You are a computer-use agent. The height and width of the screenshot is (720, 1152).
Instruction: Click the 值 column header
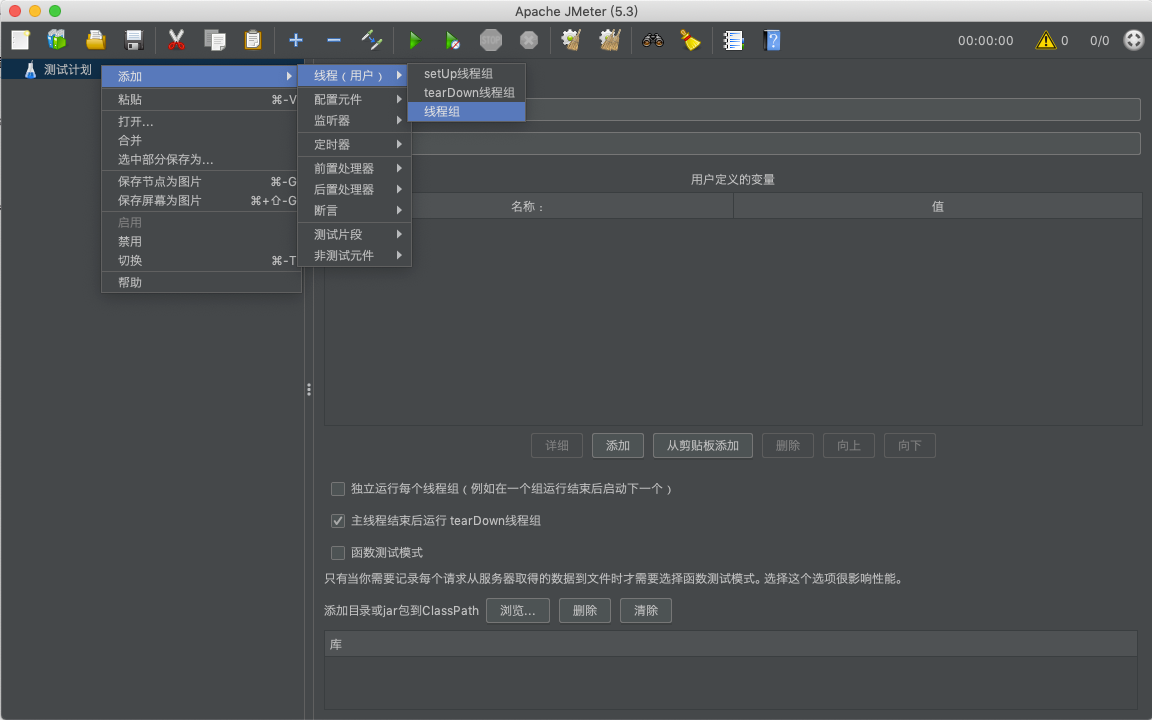pos(938,206)
